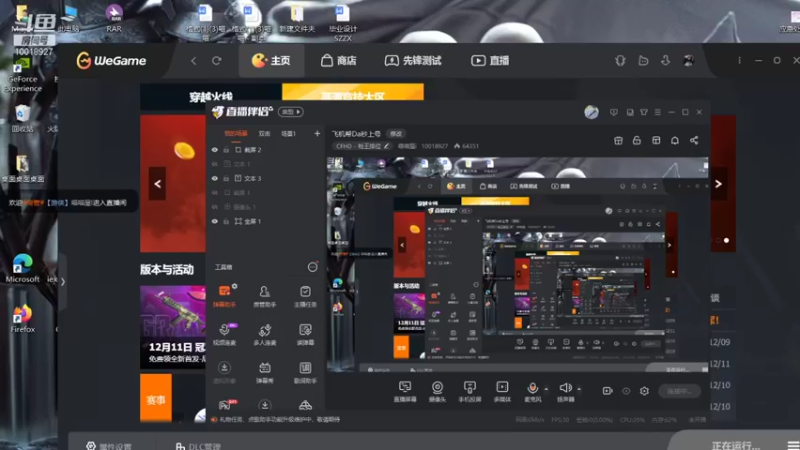Open WeGame 直播 tab
Screen dimensions: 800x450
[490, 61]
